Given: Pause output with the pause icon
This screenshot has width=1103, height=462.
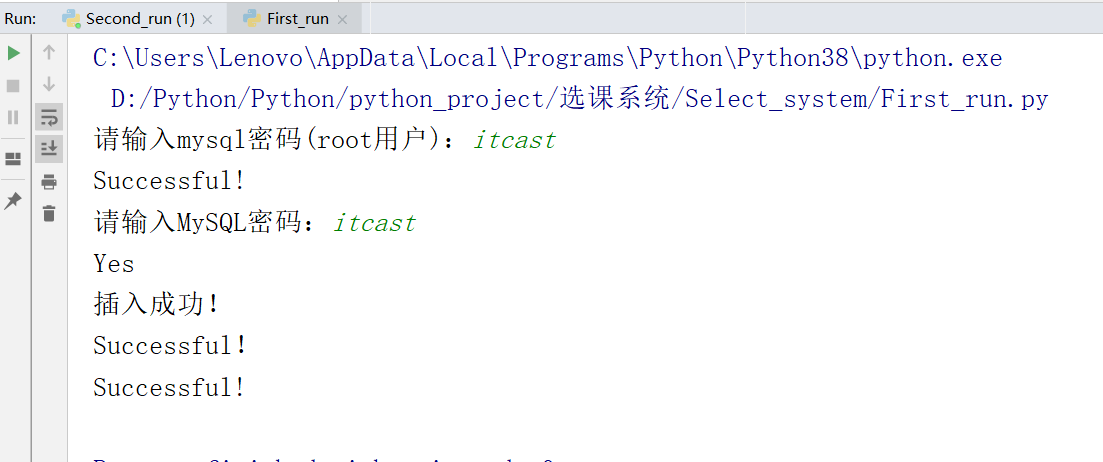Looking at the screenshot, I should tap(13, 117).
